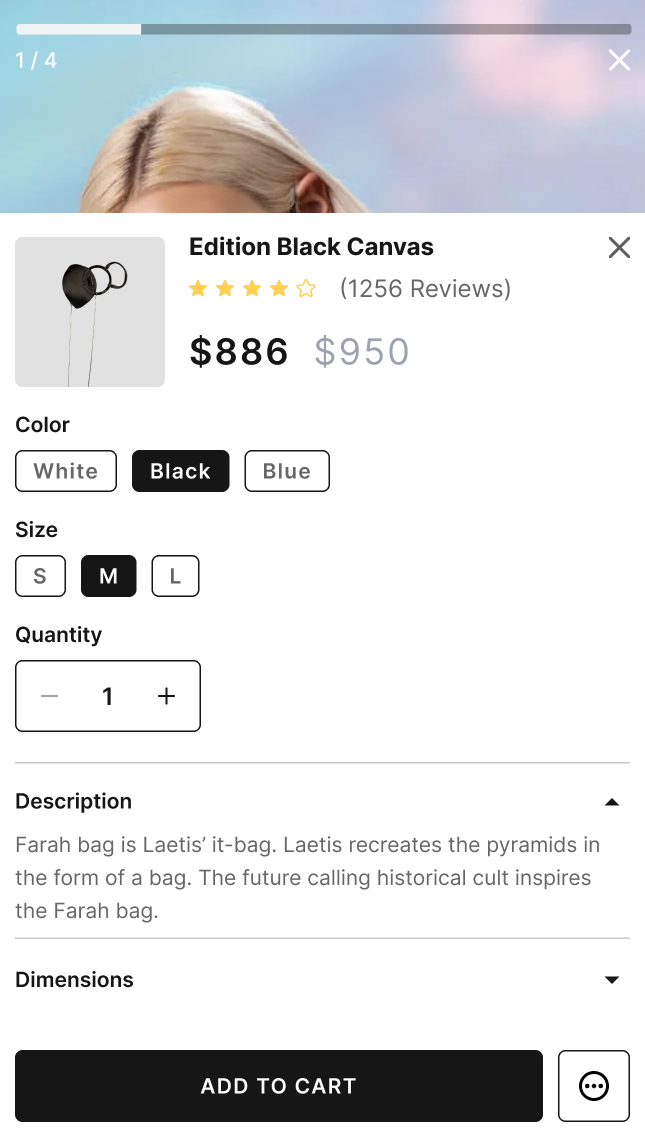Pick size L

pos(175,576)
